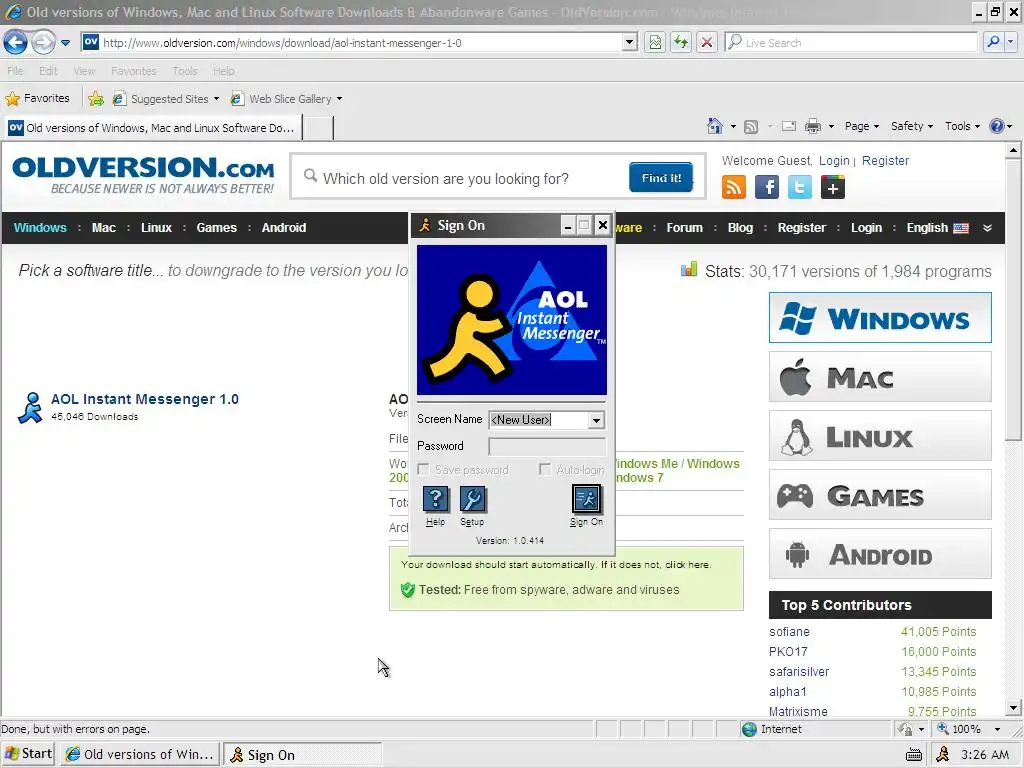Screen dimensions: 1024x768
Task: Open the Safety menu dropdown
Action: click(912, 126)
